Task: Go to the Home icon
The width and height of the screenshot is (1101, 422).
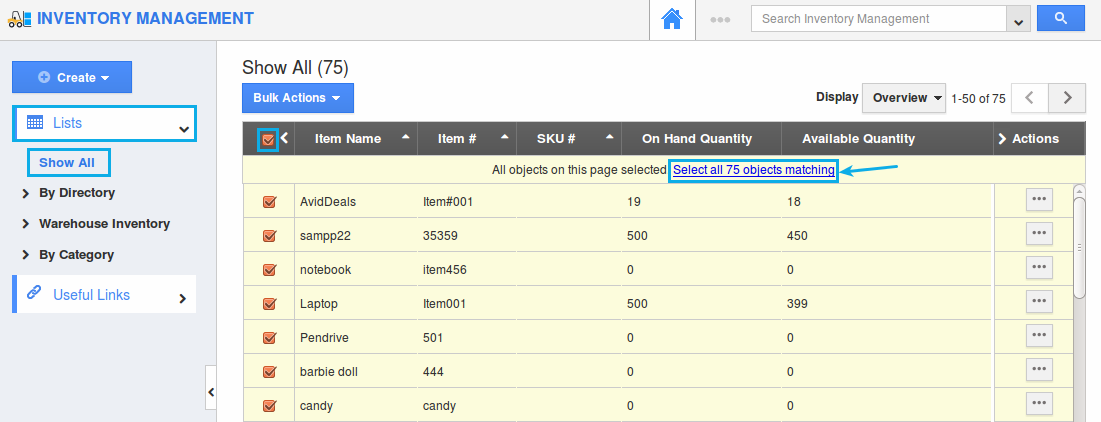Action: pos(672,20)
